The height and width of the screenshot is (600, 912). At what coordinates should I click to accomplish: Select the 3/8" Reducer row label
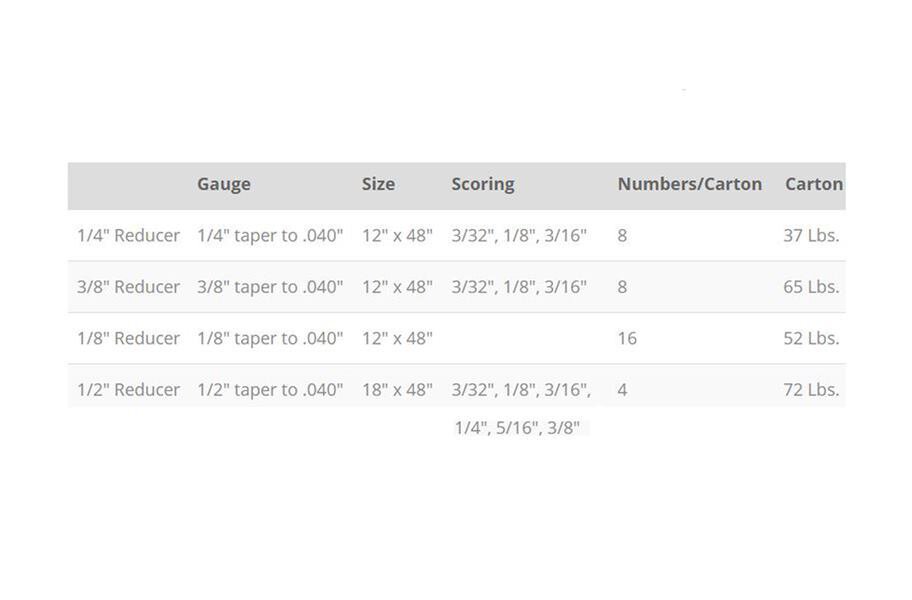pos(128,287)
